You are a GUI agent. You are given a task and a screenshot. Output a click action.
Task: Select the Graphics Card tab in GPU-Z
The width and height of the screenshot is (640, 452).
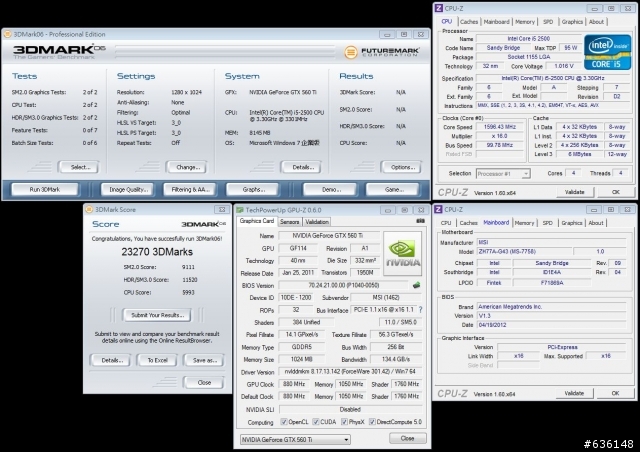pos(256,221)
